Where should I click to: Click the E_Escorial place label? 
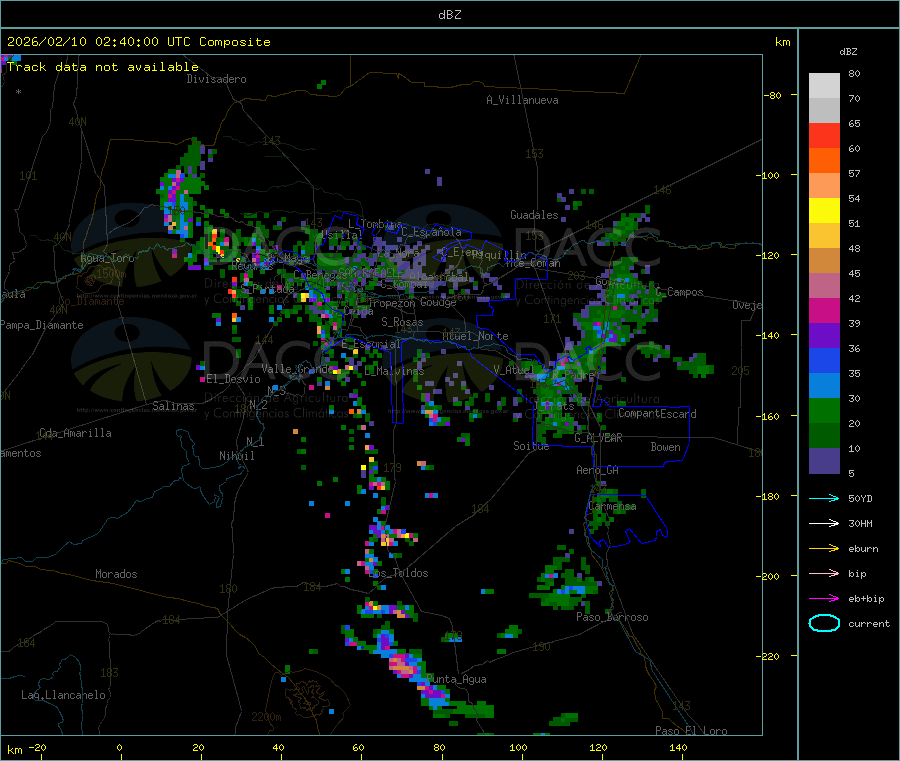pos(371,344)
